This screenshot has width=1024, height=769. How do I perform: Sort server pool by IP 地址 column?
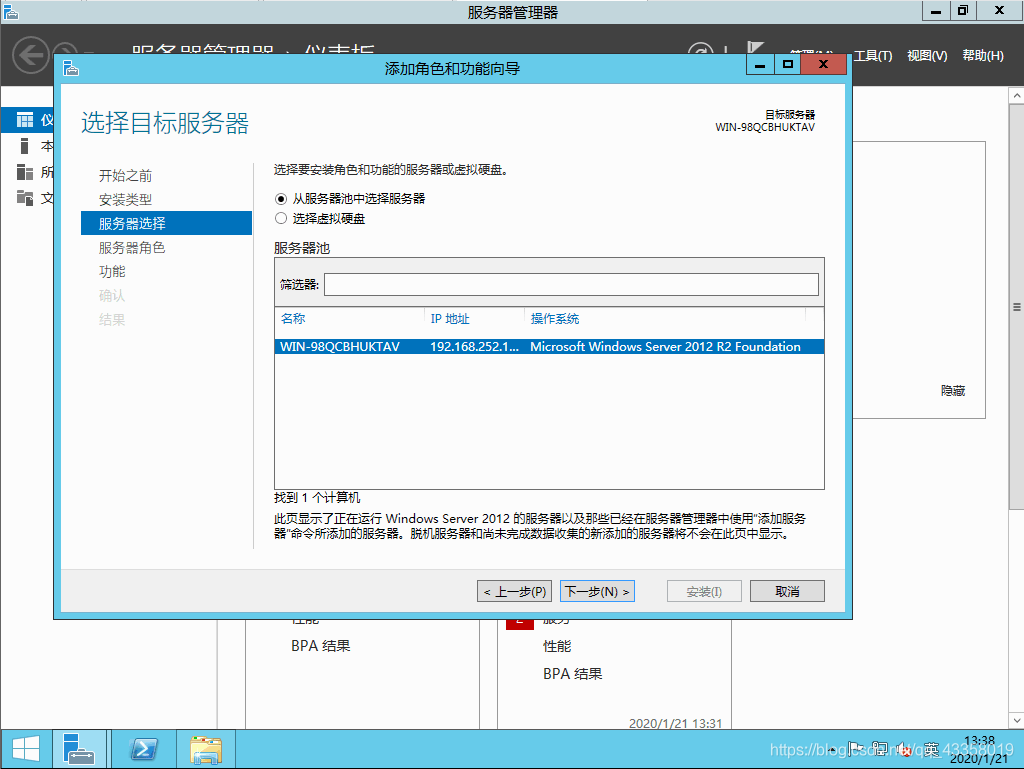449,319
